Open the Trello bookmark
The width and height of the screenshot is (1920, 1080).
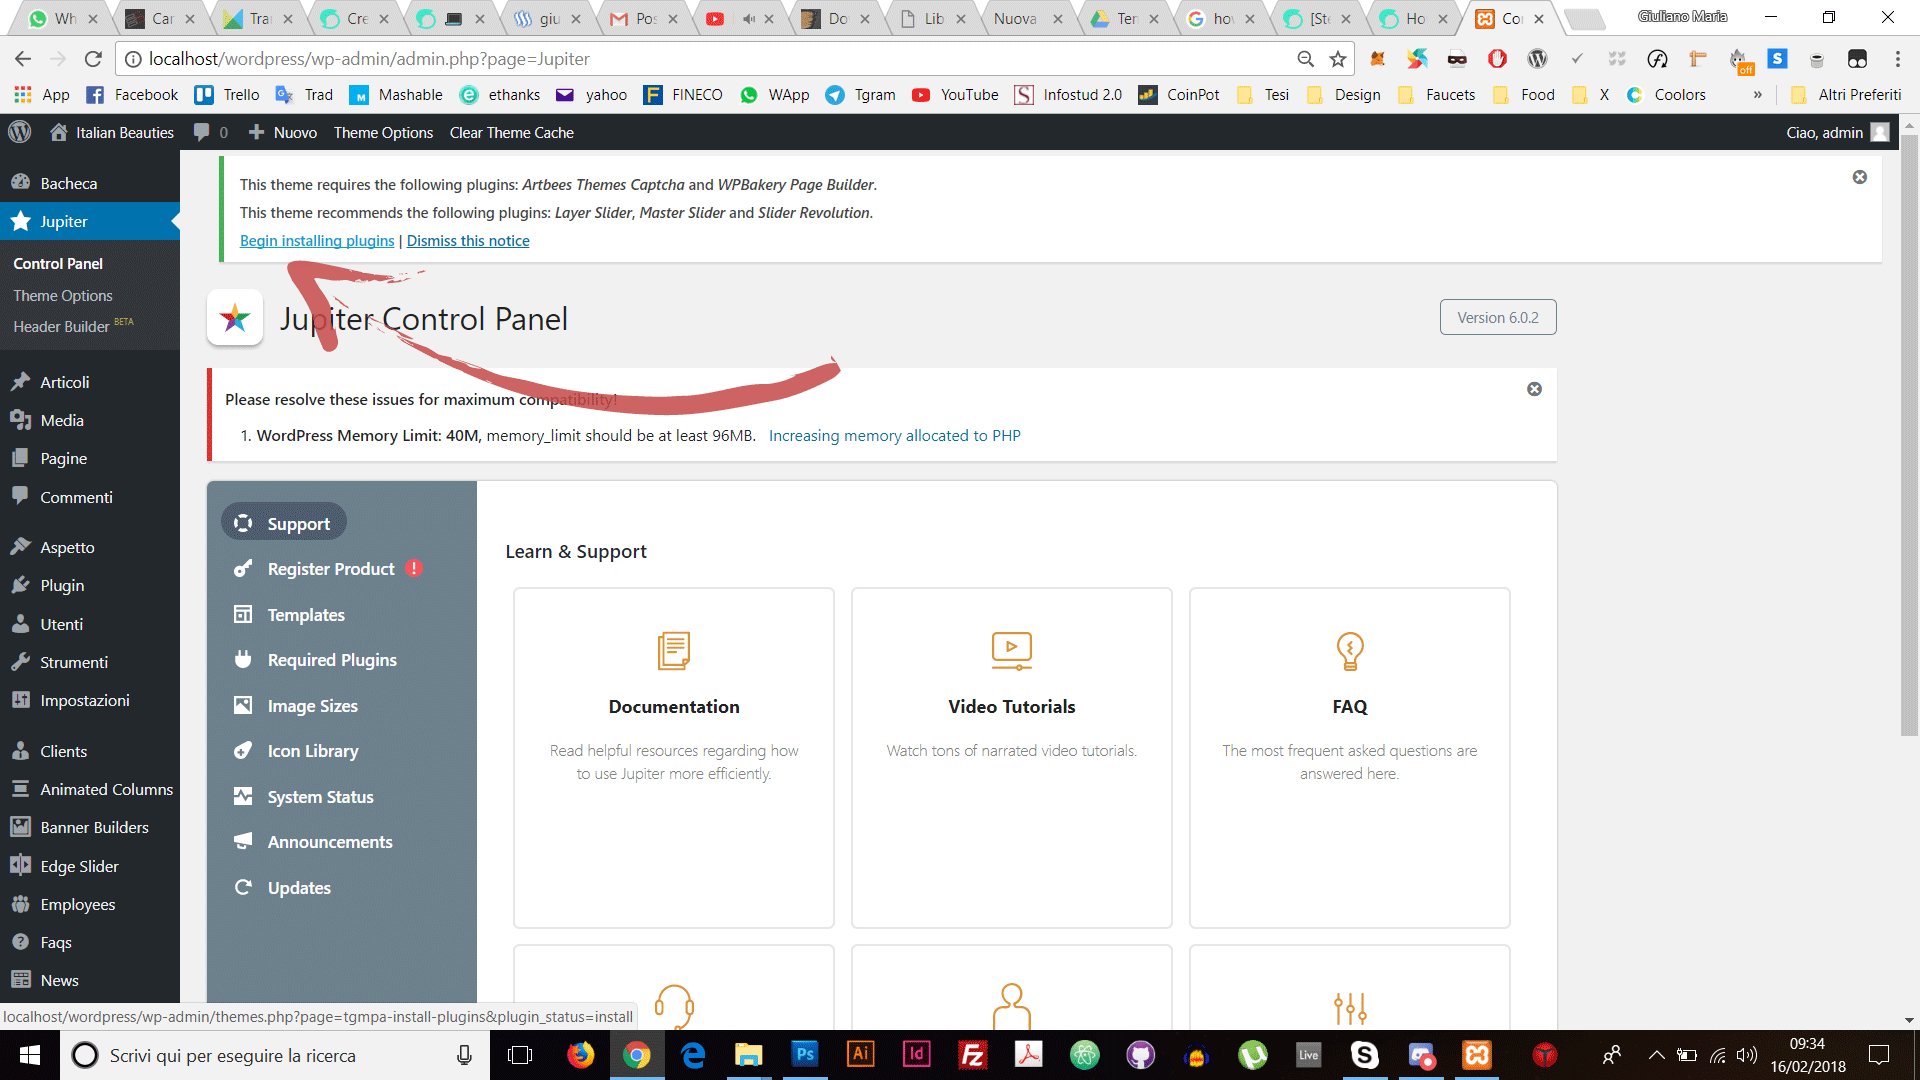[227, 95]
